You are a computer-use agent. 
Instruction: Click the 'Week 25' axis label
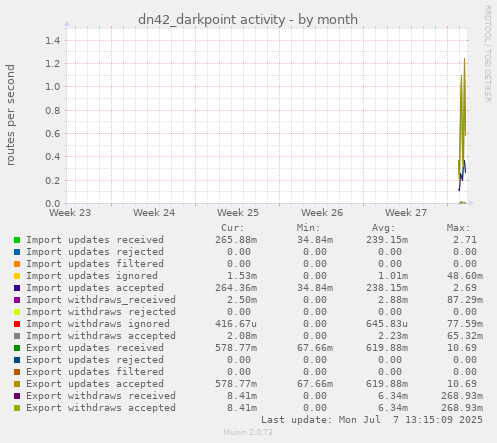pyautogui.click(x=238, y=213)
